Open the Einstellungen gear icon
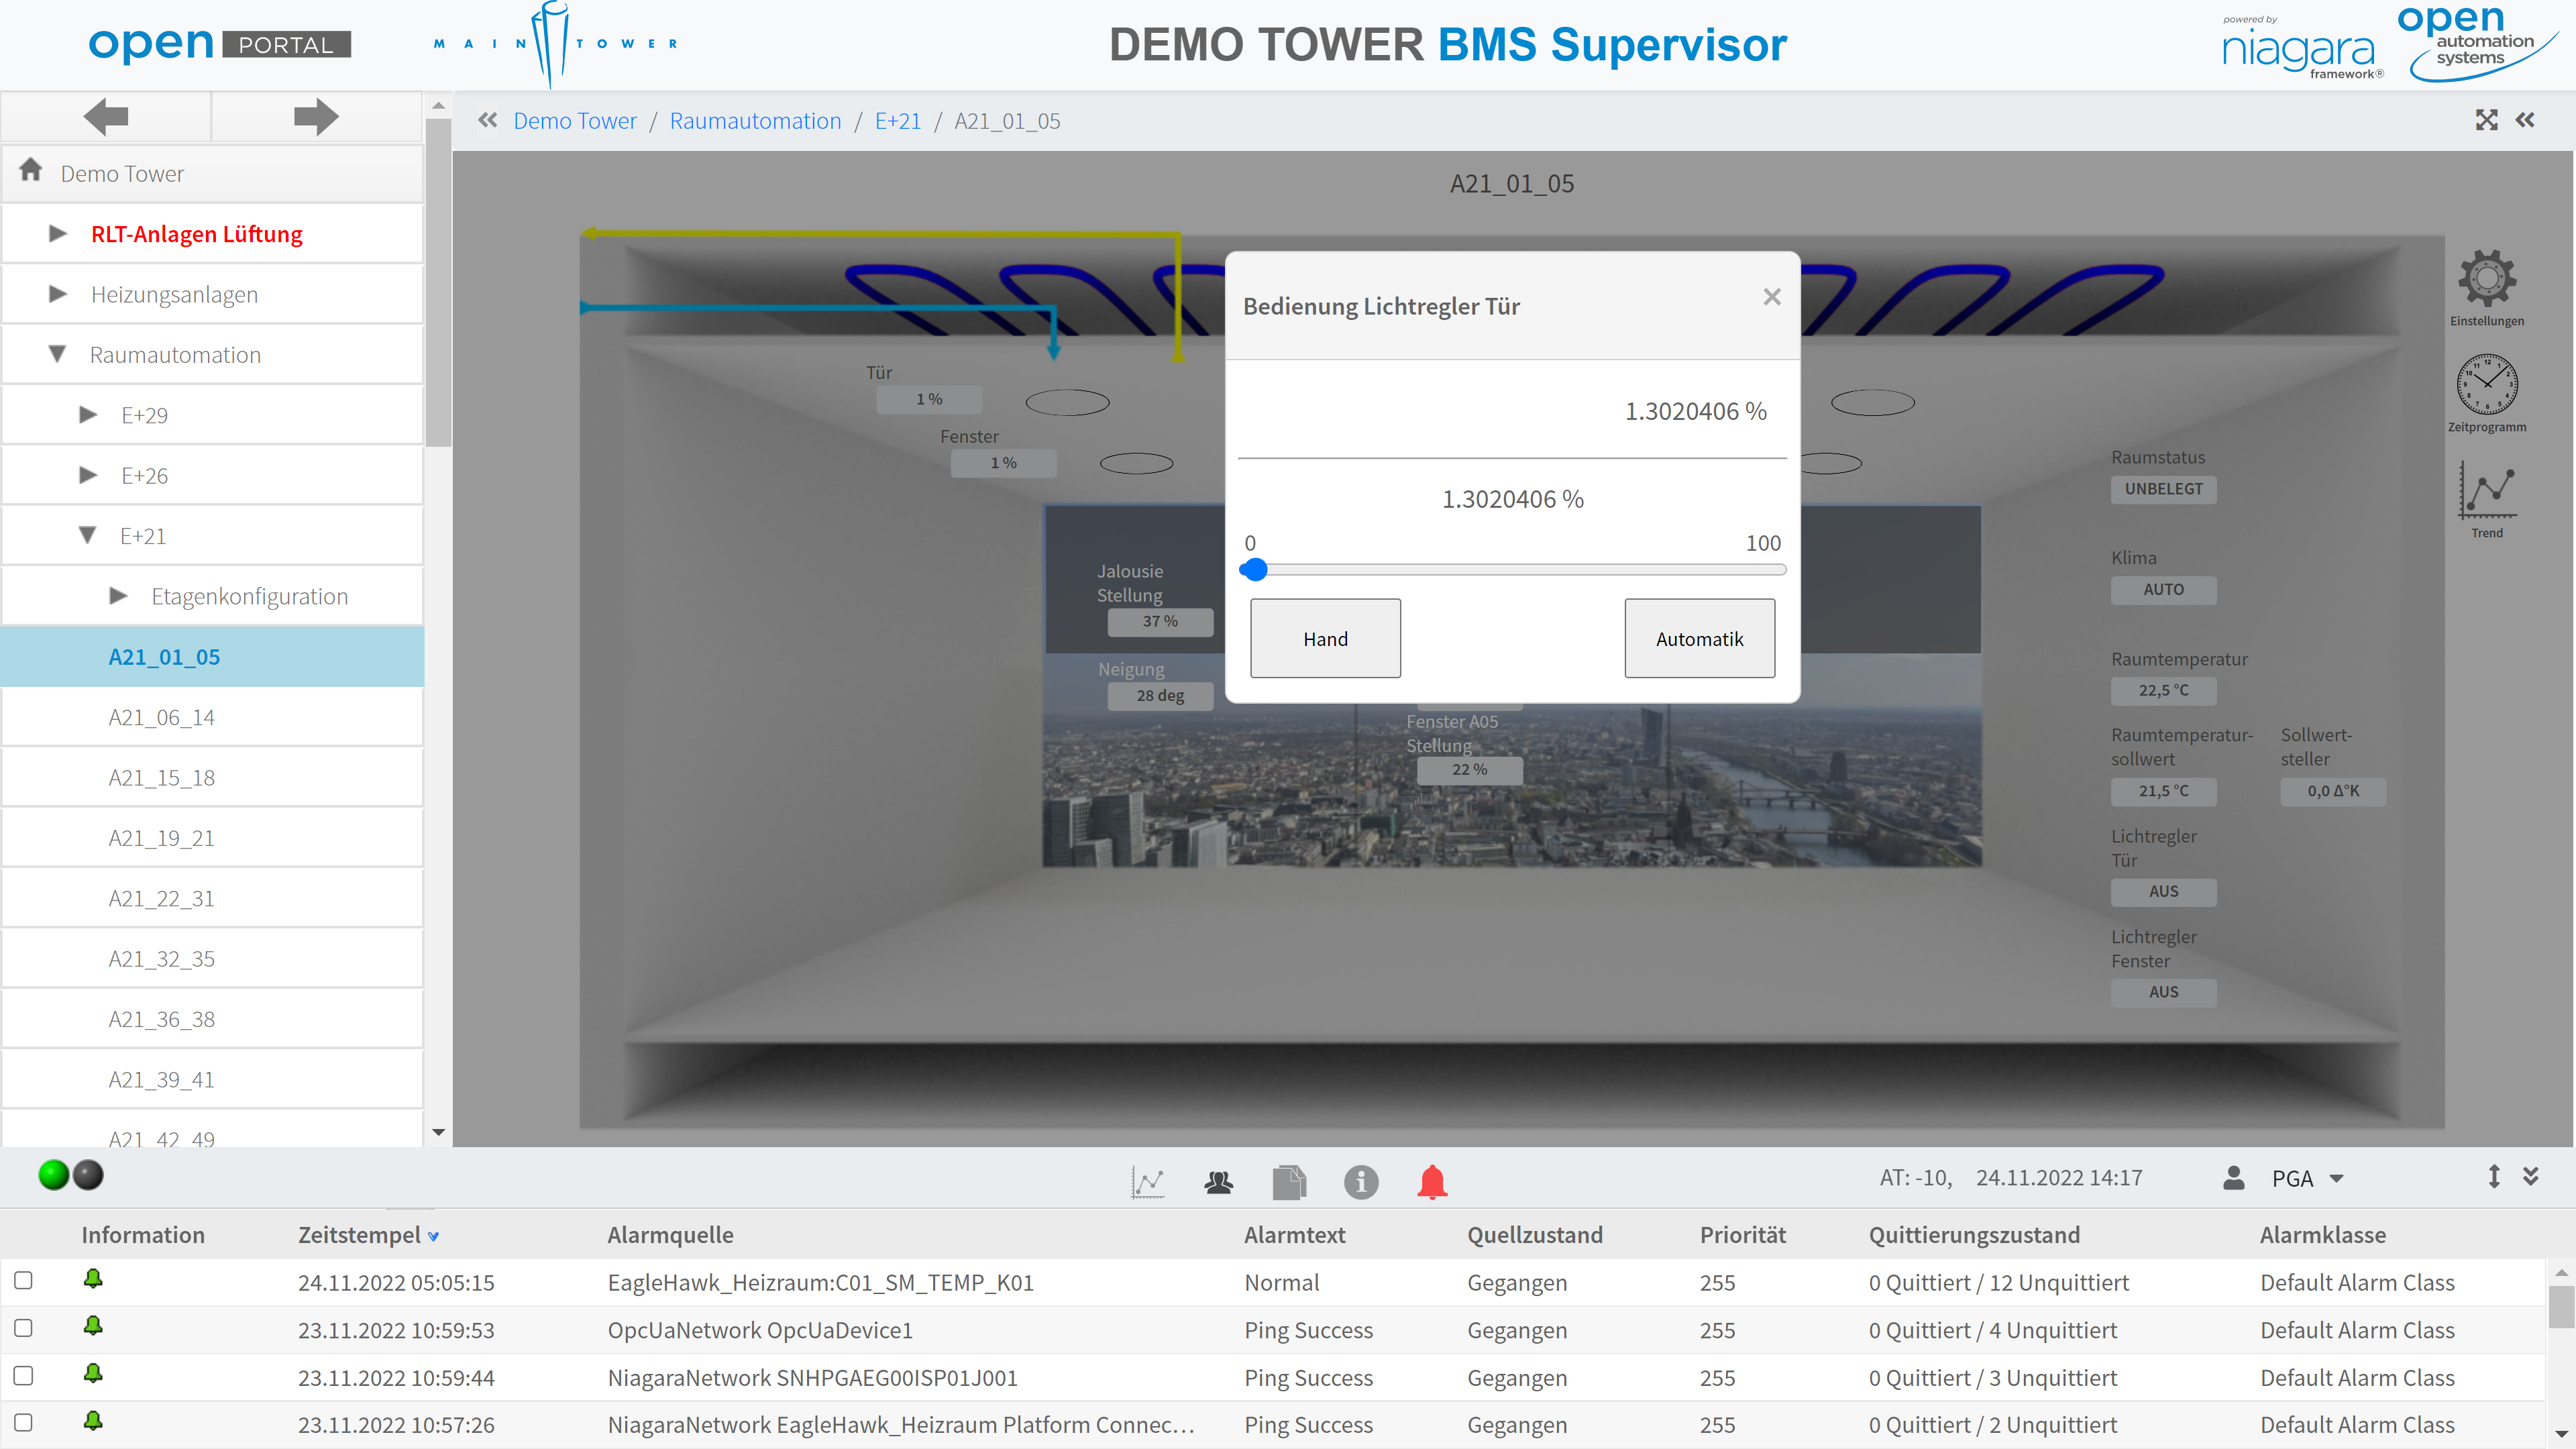 tap(2486, 278)
